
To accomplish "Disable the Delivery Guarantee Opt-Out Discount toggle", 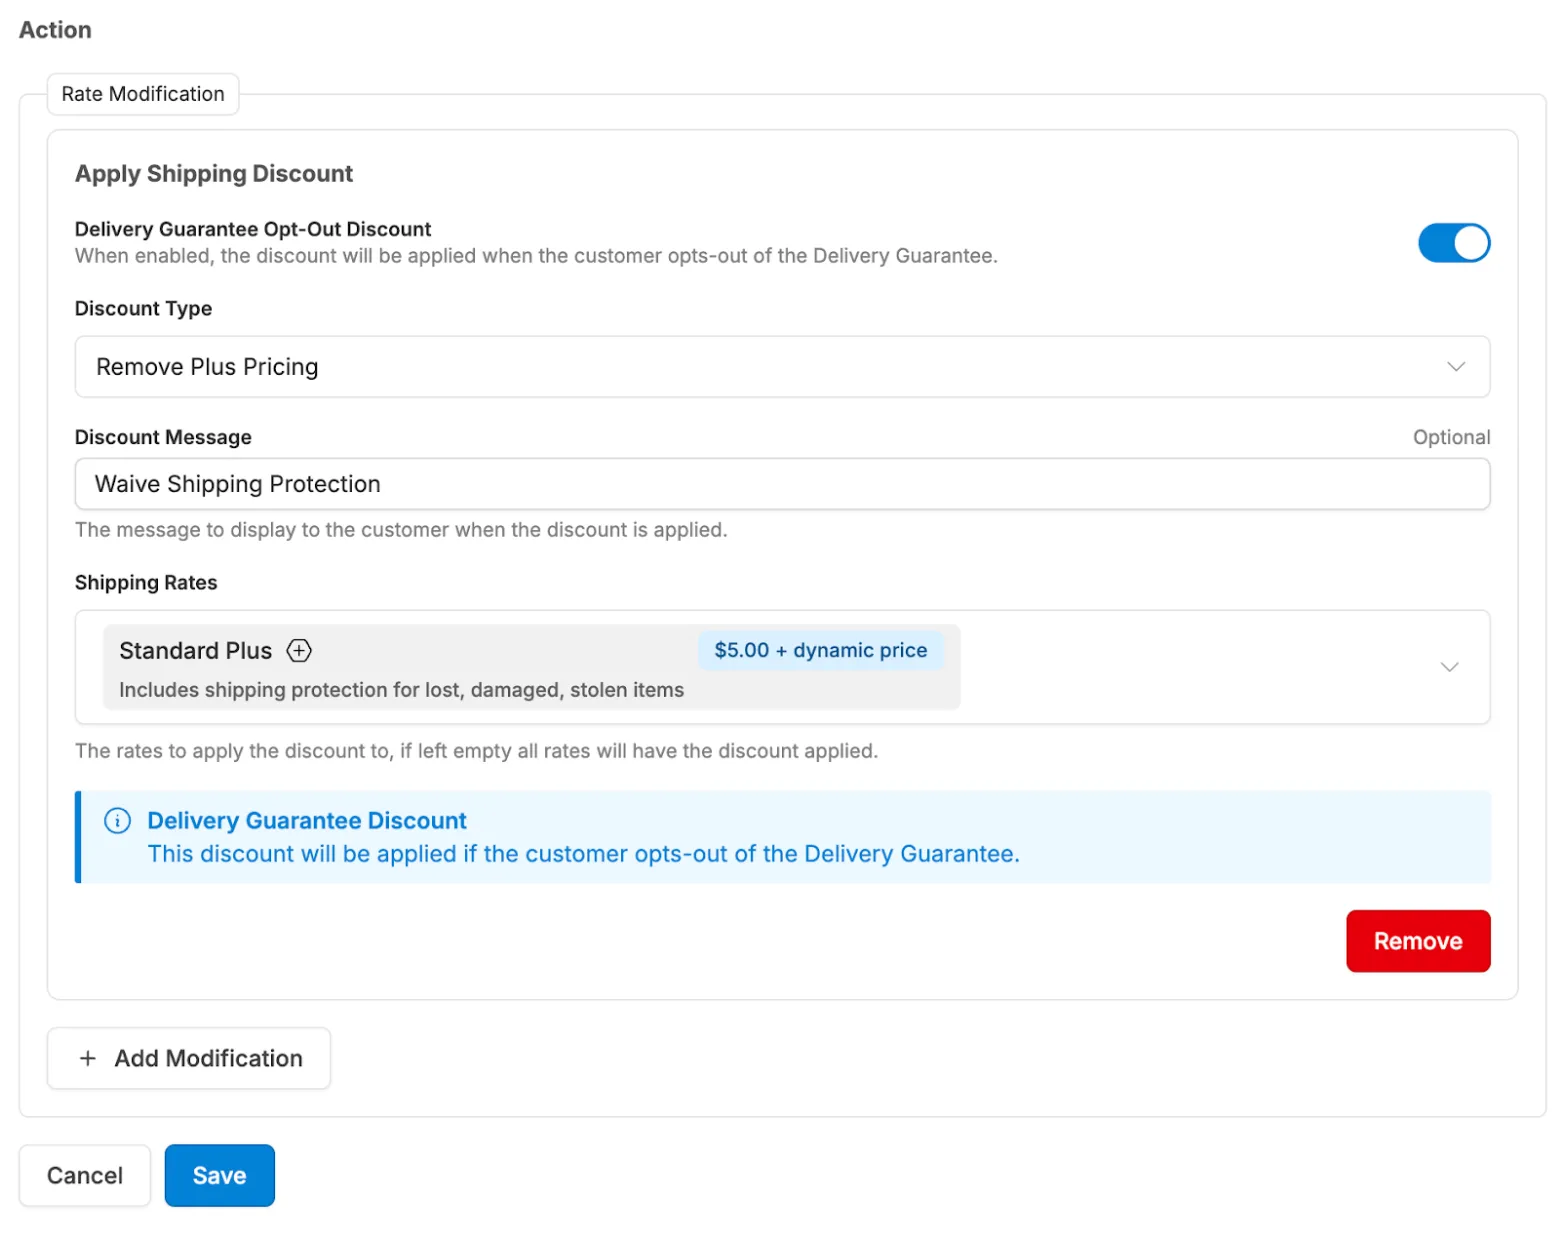I will click(x=1453, y=243).
